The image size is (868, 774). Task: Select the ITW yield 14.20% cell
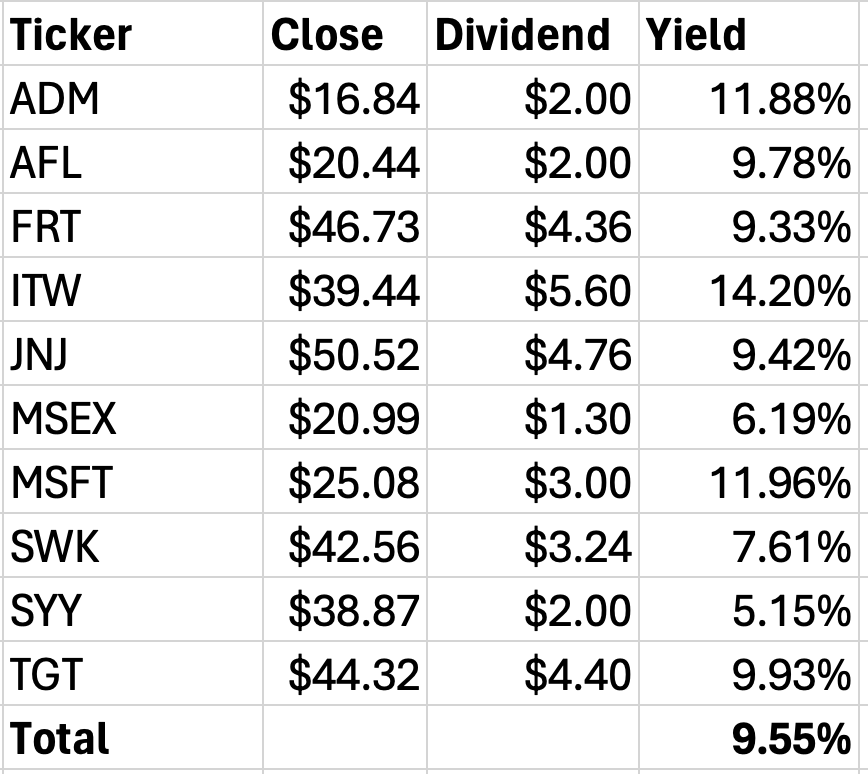[753, 289]
